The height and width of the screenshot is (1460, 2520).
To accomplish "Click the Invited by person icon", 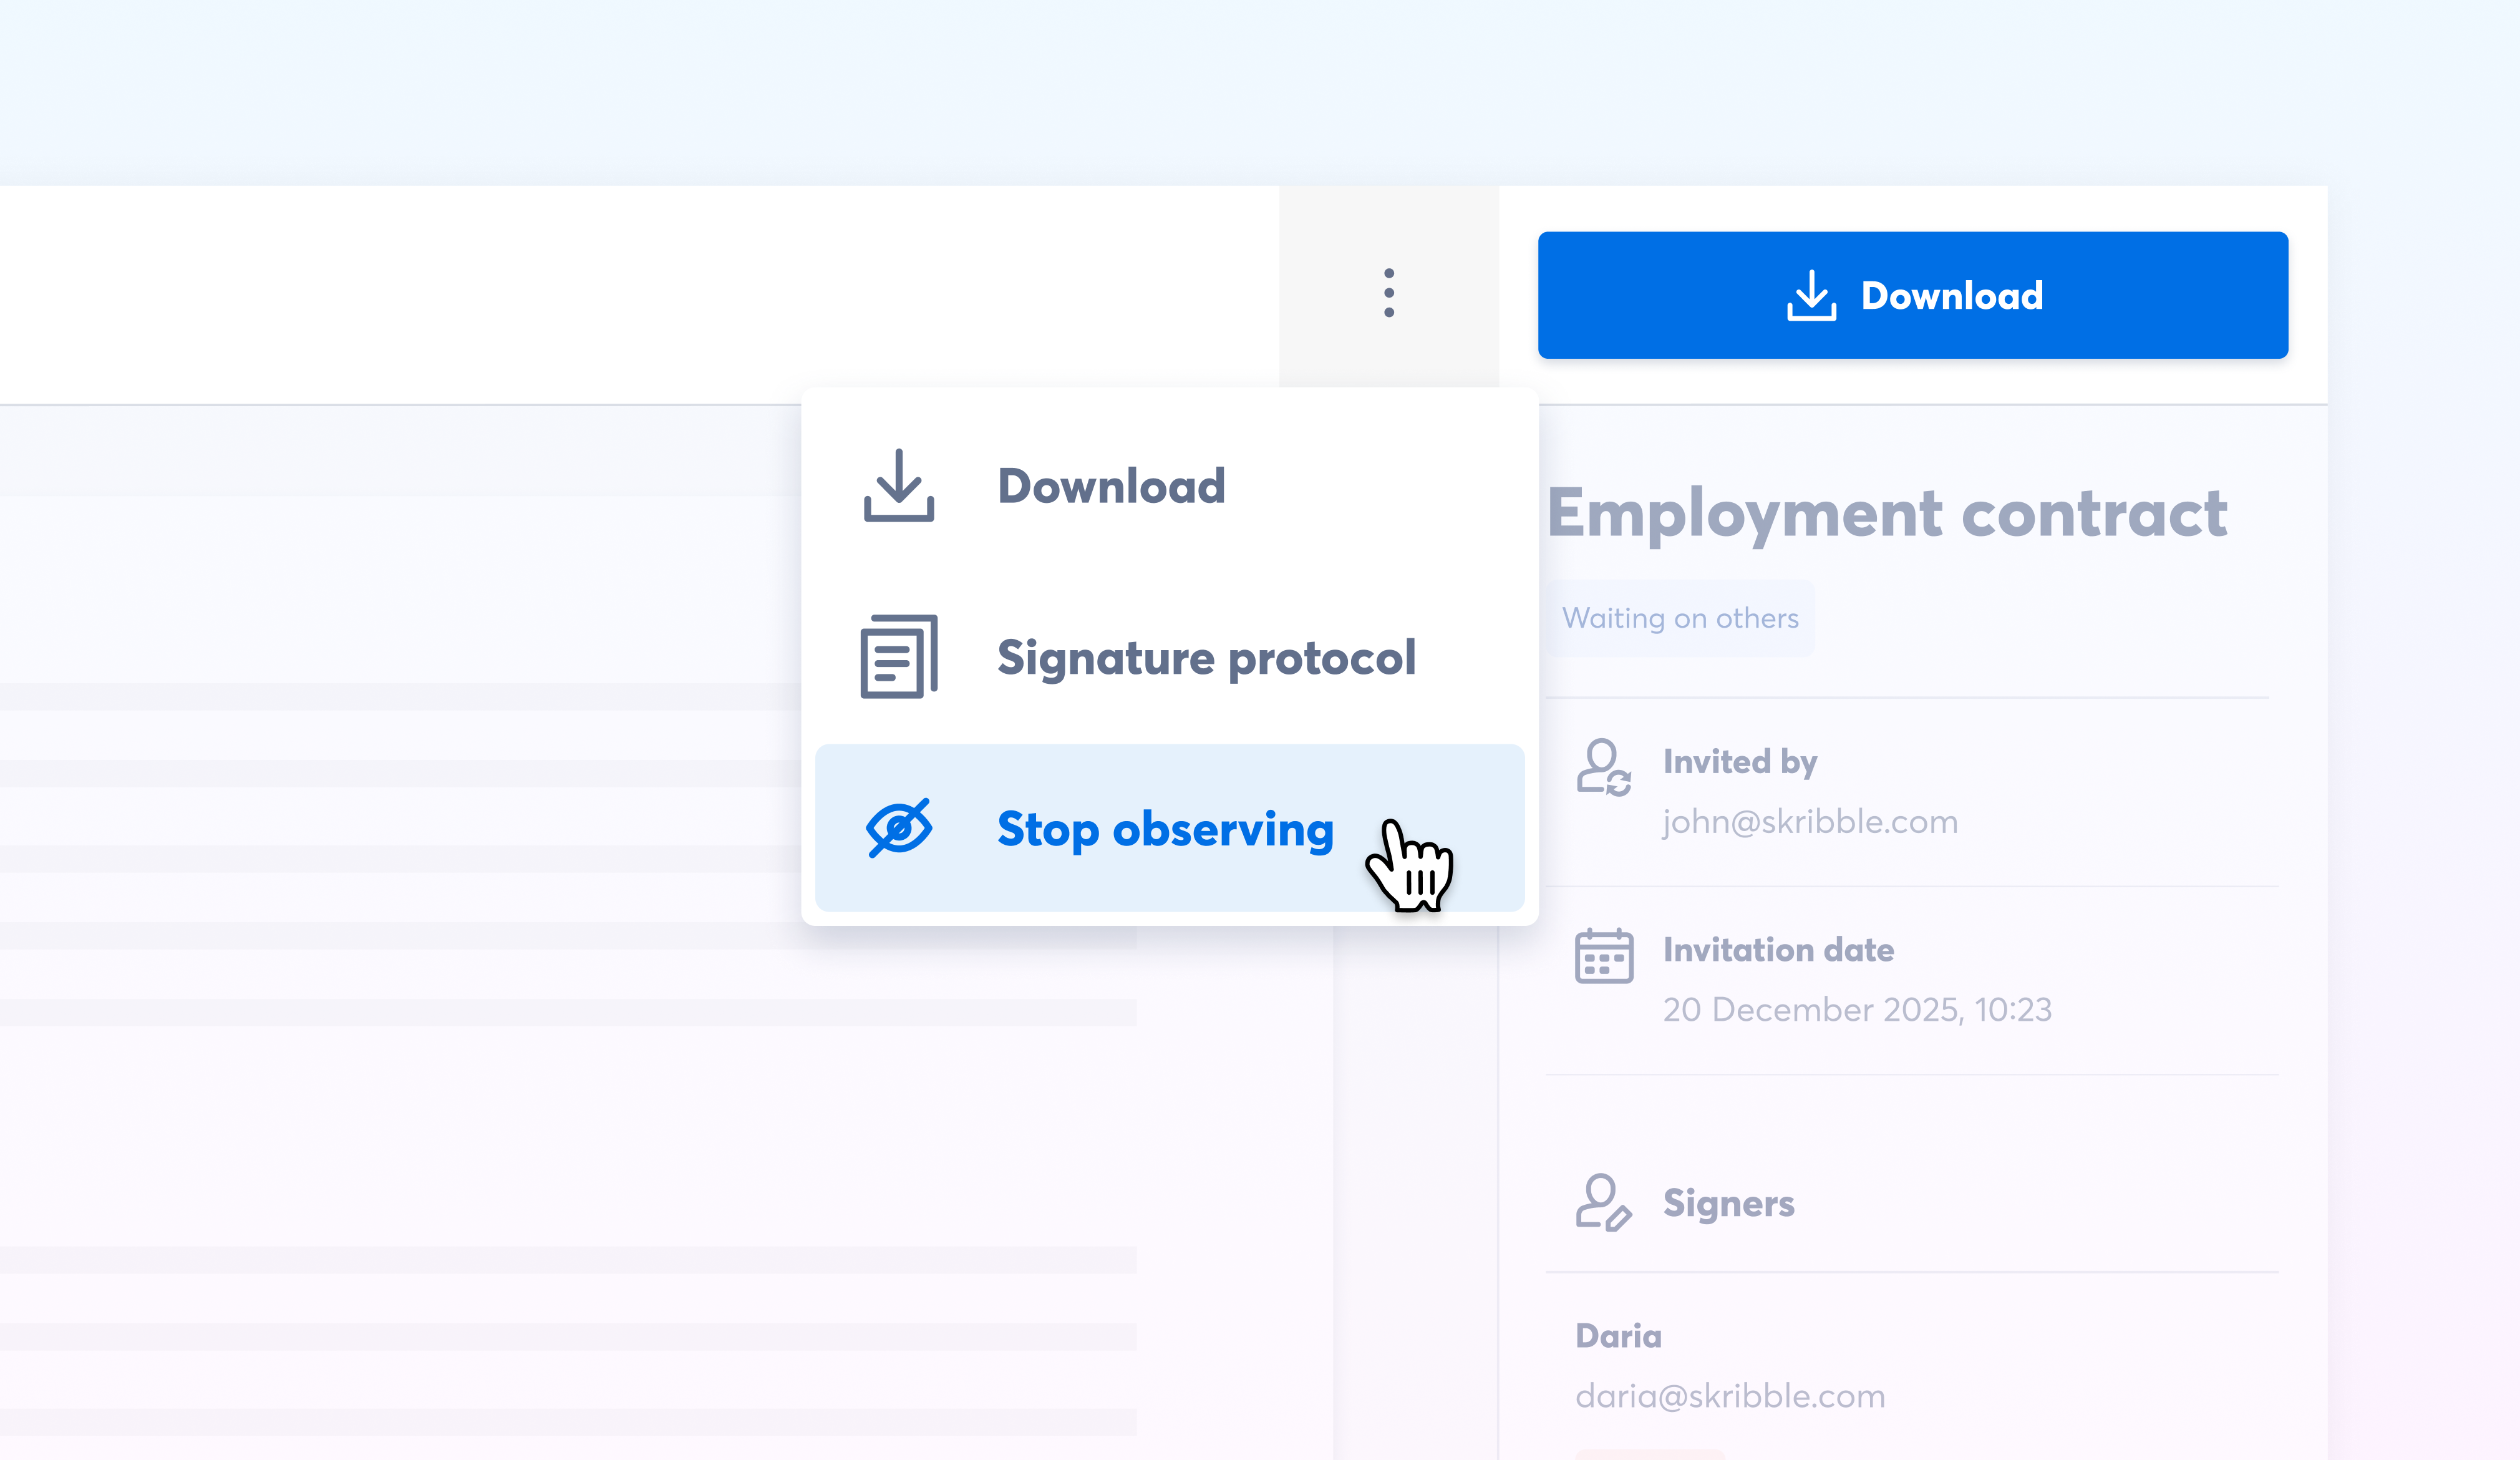I will click(x=1604, y=768).
